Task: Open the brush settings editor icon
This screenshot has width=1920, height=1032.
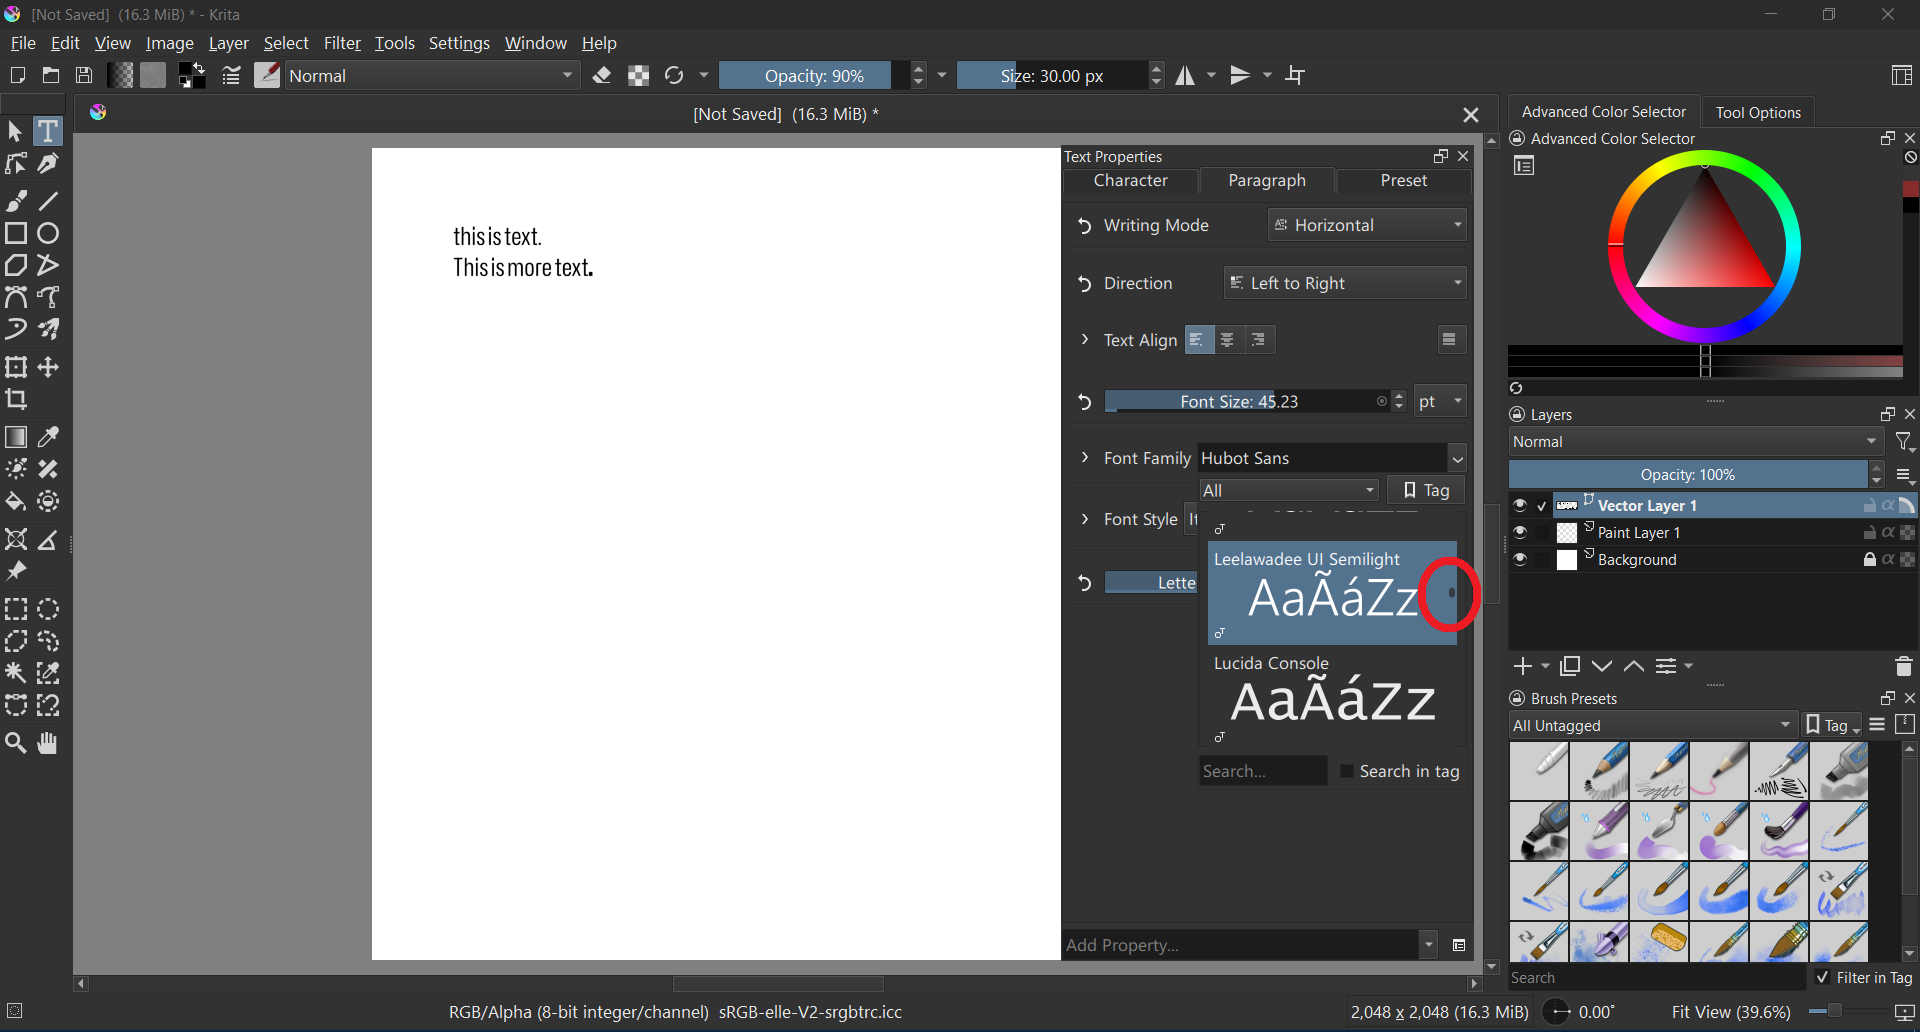Action: [231, 75]
